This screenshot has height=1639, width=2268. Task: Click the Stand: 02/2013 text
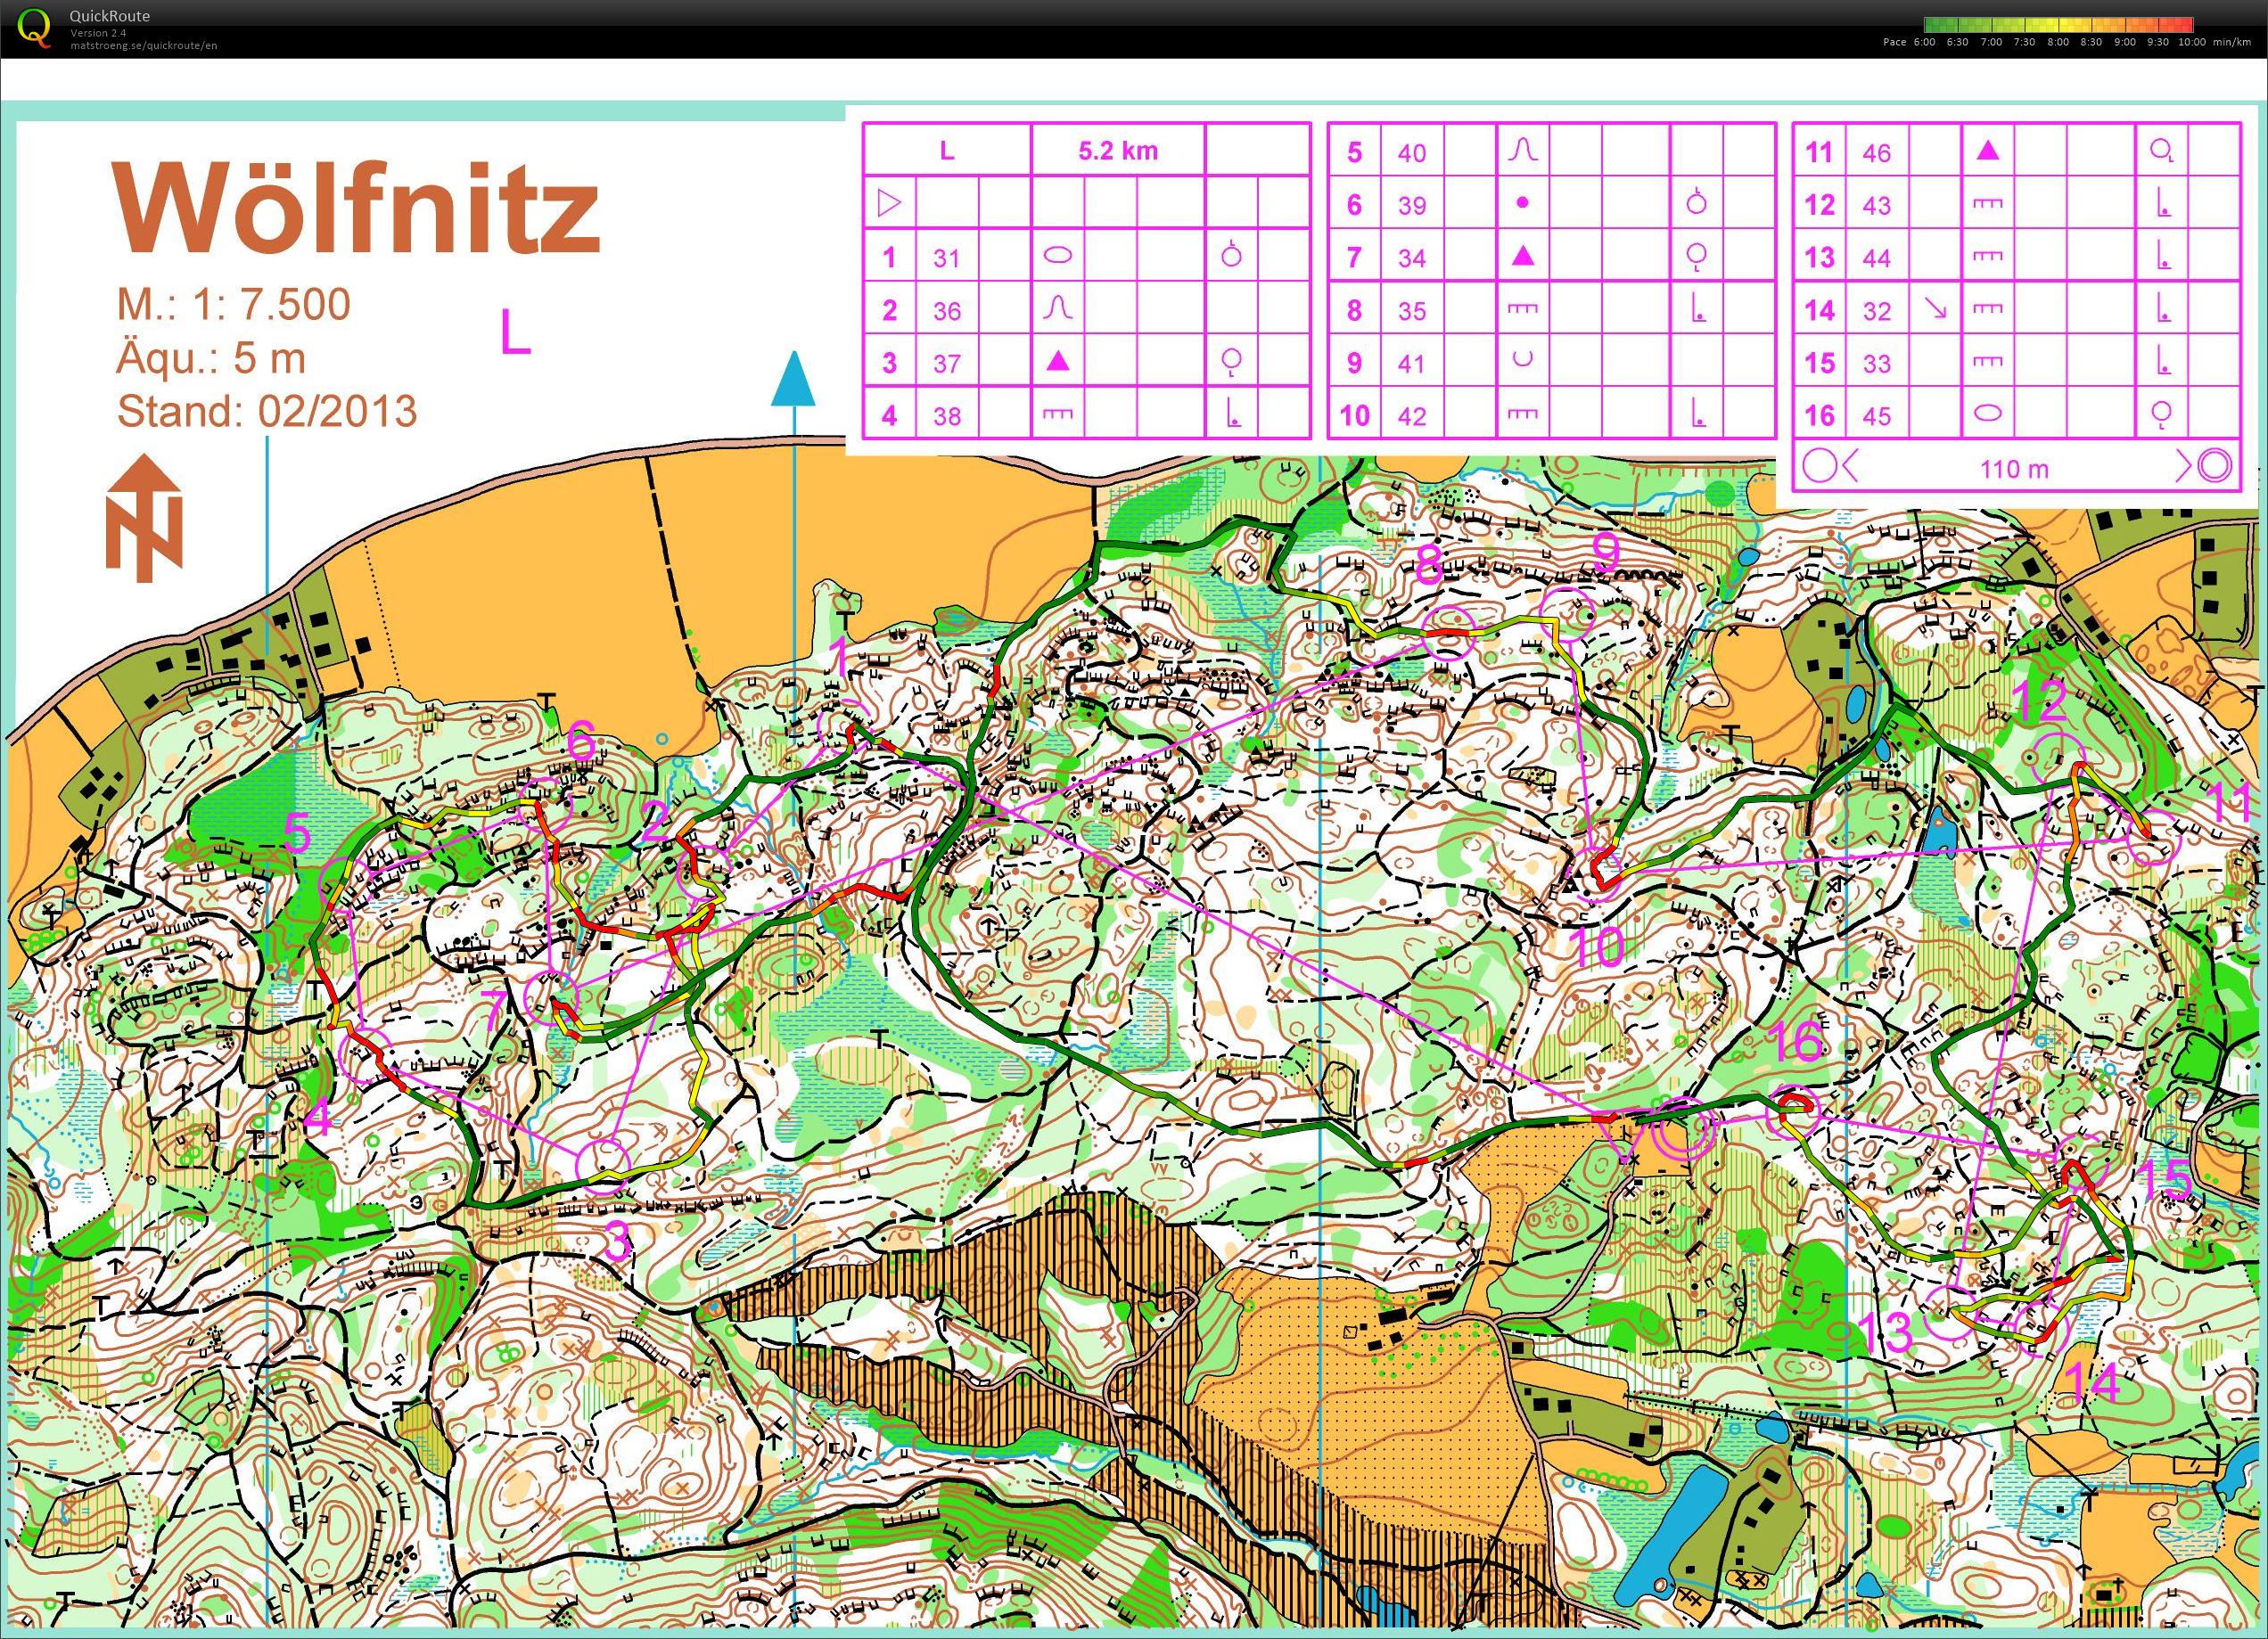(267, 411)
